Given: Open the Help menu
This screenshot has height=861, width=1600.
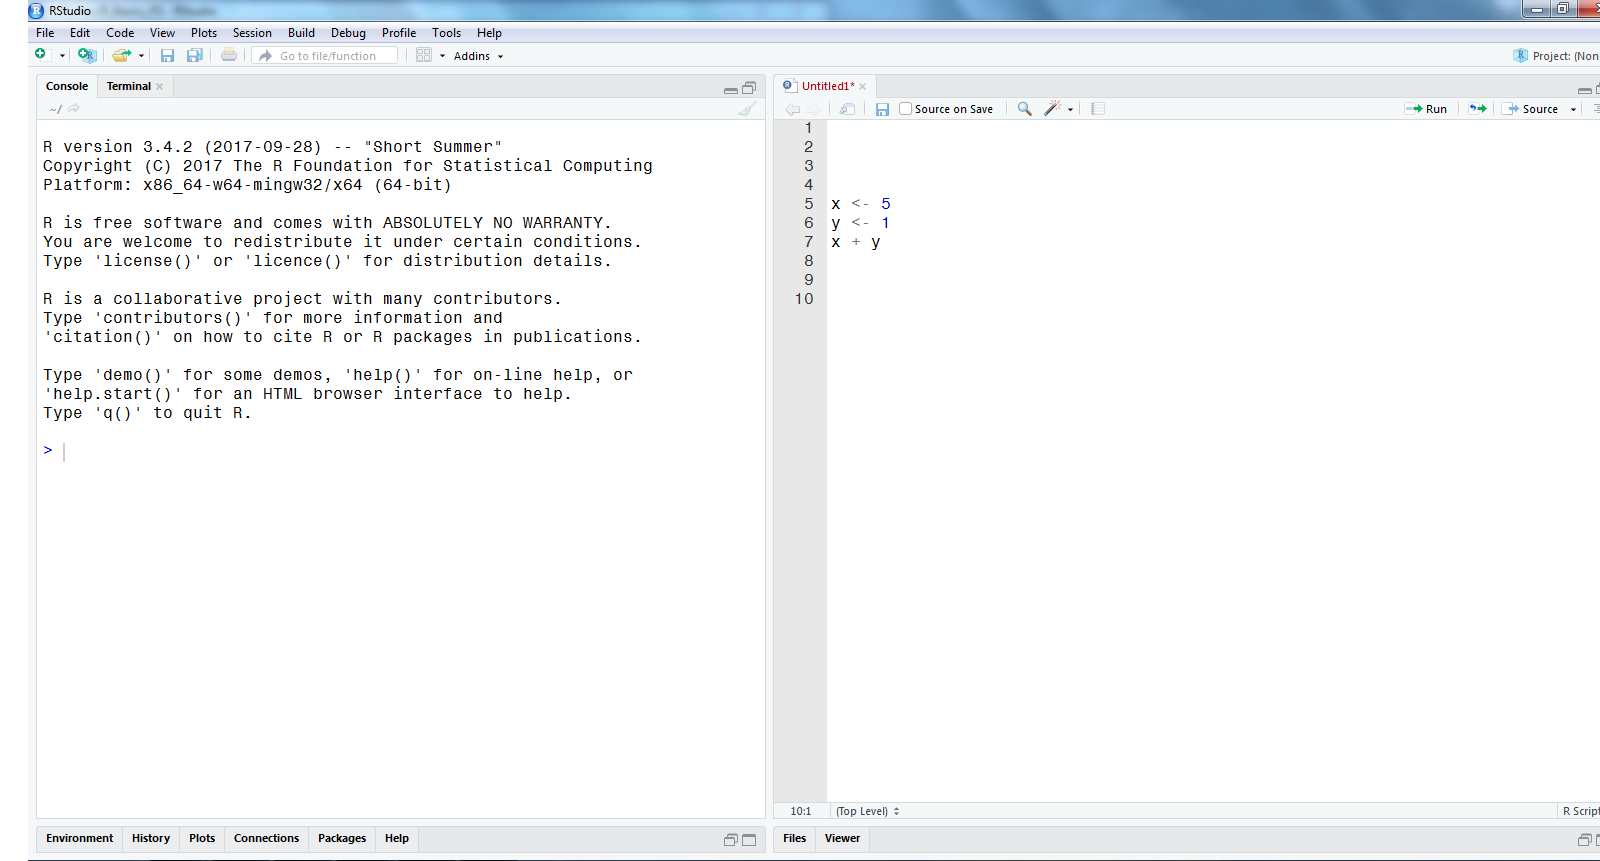Looking at the screenshot, I should click(489, 33).
